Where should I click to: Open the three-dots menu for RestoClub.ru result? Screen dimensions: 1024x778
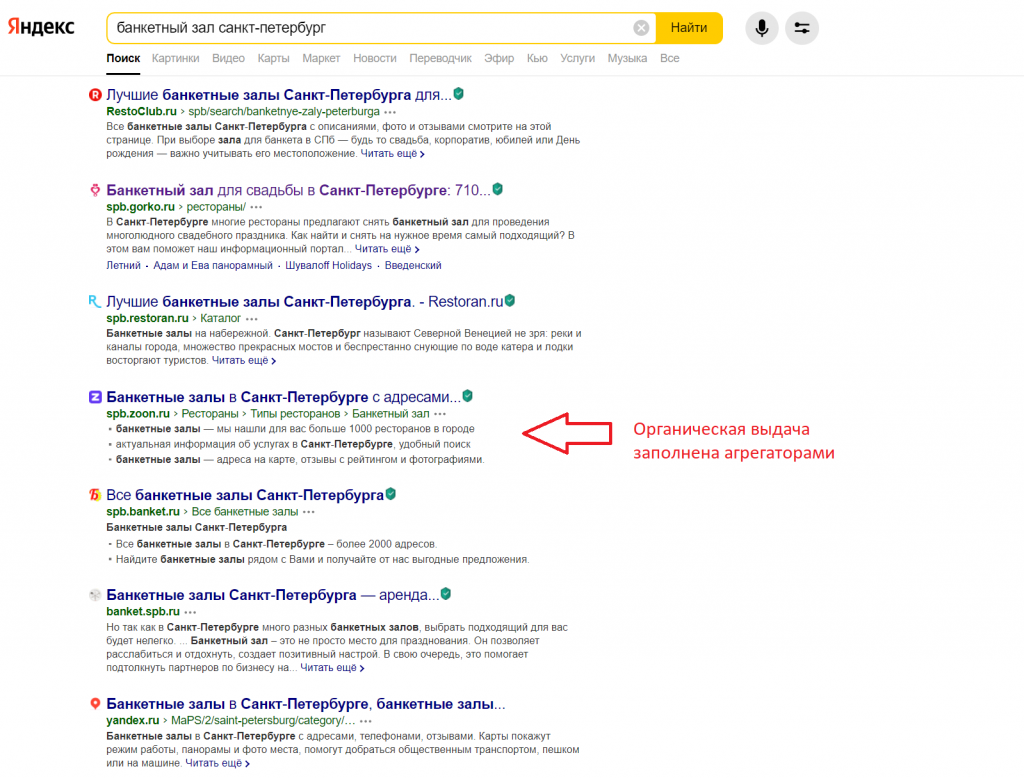(391, 112)
